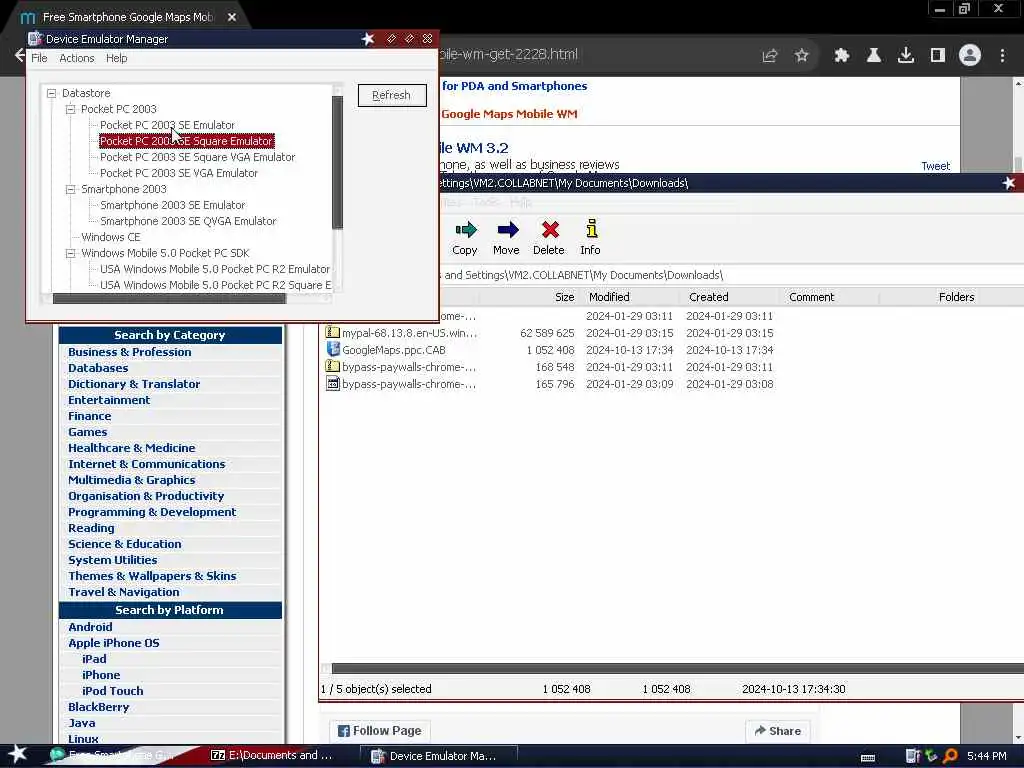Collapse the Pocket PC 2003 node
Screen dimensions: 1024x768
tap(71, 109)
